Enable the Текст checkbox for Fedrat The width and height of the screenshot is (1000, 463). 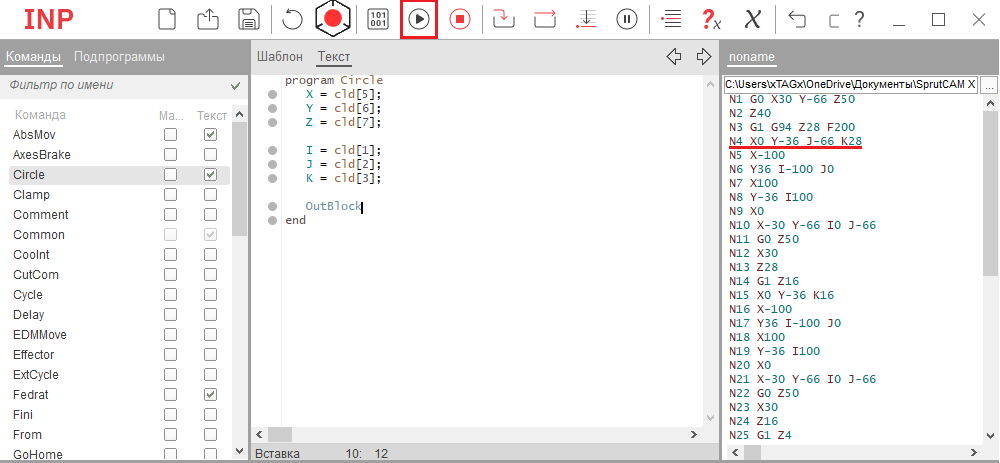(210, 395)
